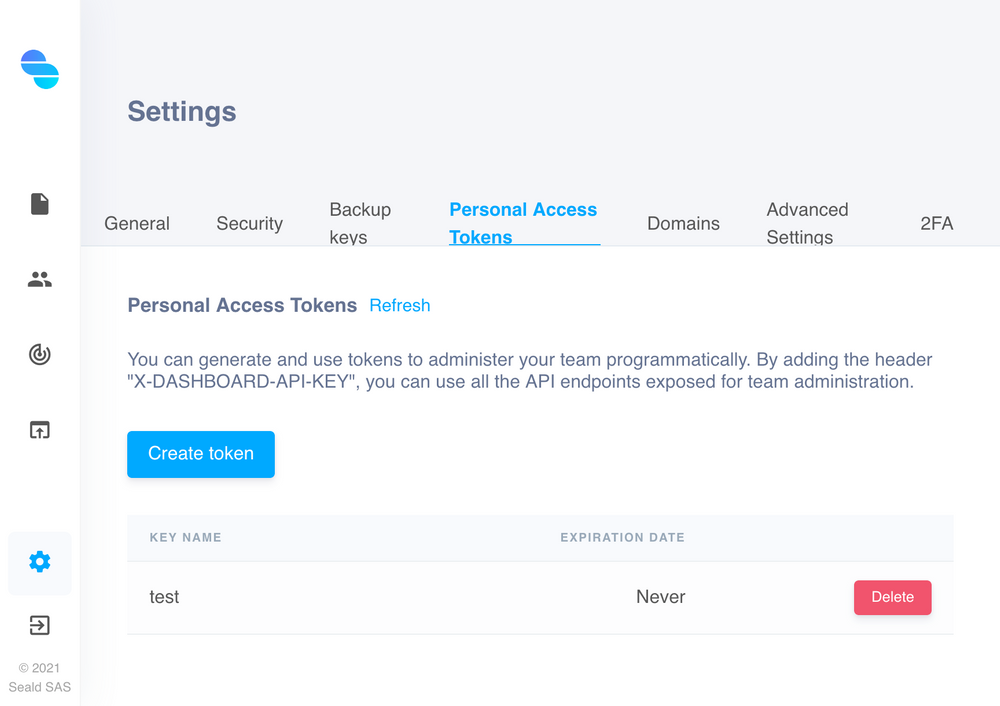The image size is (1000, 706).
Task: Click the window upload sidebar icon
Action: pyautogui.click(x=40, y=430)
